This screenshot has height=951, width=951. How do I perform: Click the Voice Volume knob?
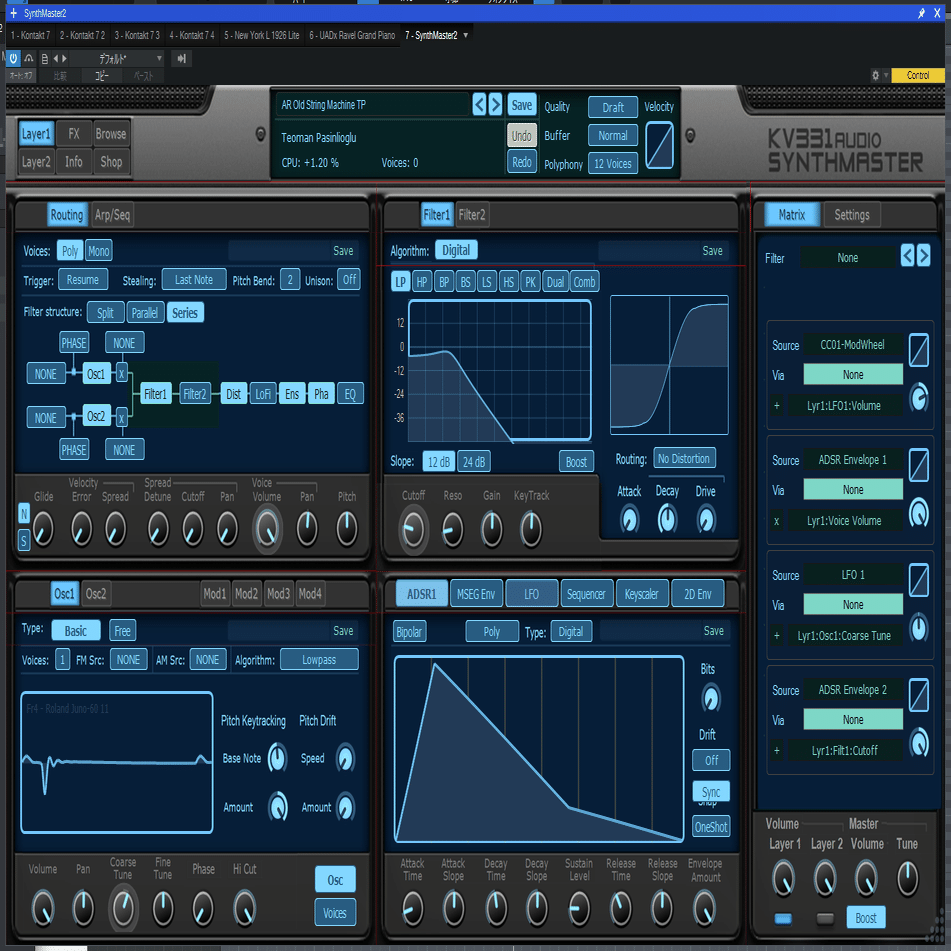[x=267, y=529]
